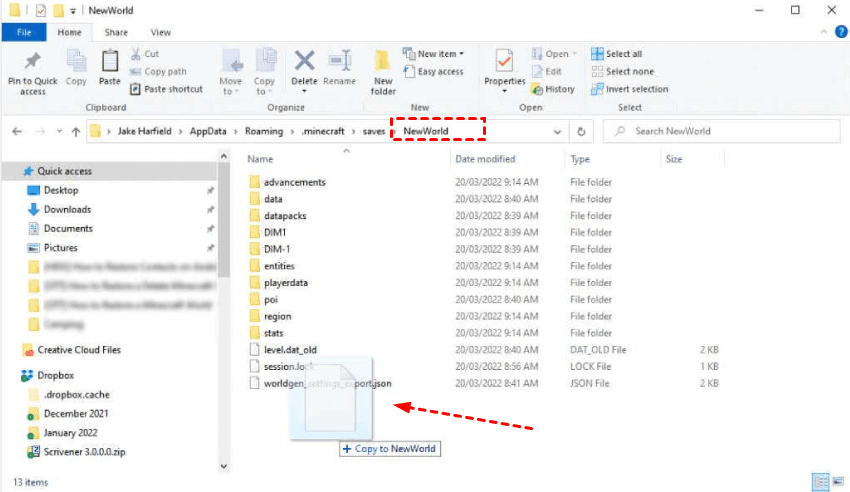Select the playerdata folder
This screenshot has width=850, height=492.
tap(286, 283)
